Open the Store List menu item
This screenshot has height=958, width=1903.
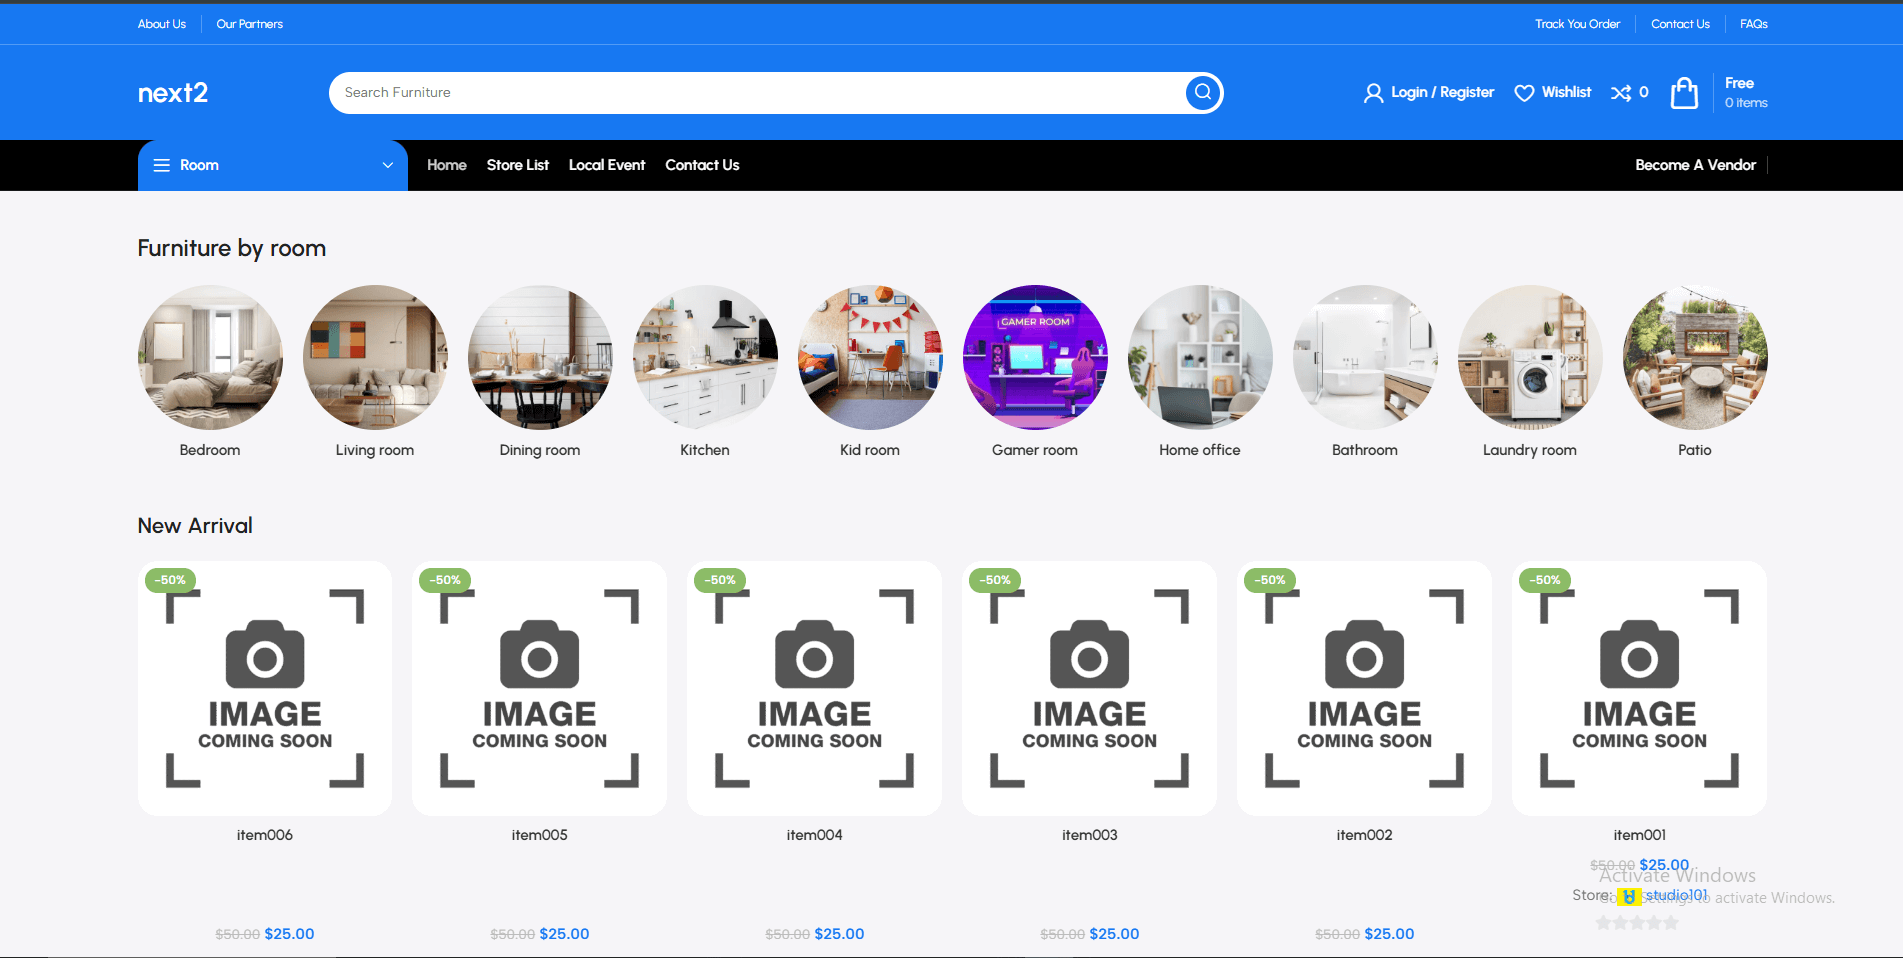[517, 165]
